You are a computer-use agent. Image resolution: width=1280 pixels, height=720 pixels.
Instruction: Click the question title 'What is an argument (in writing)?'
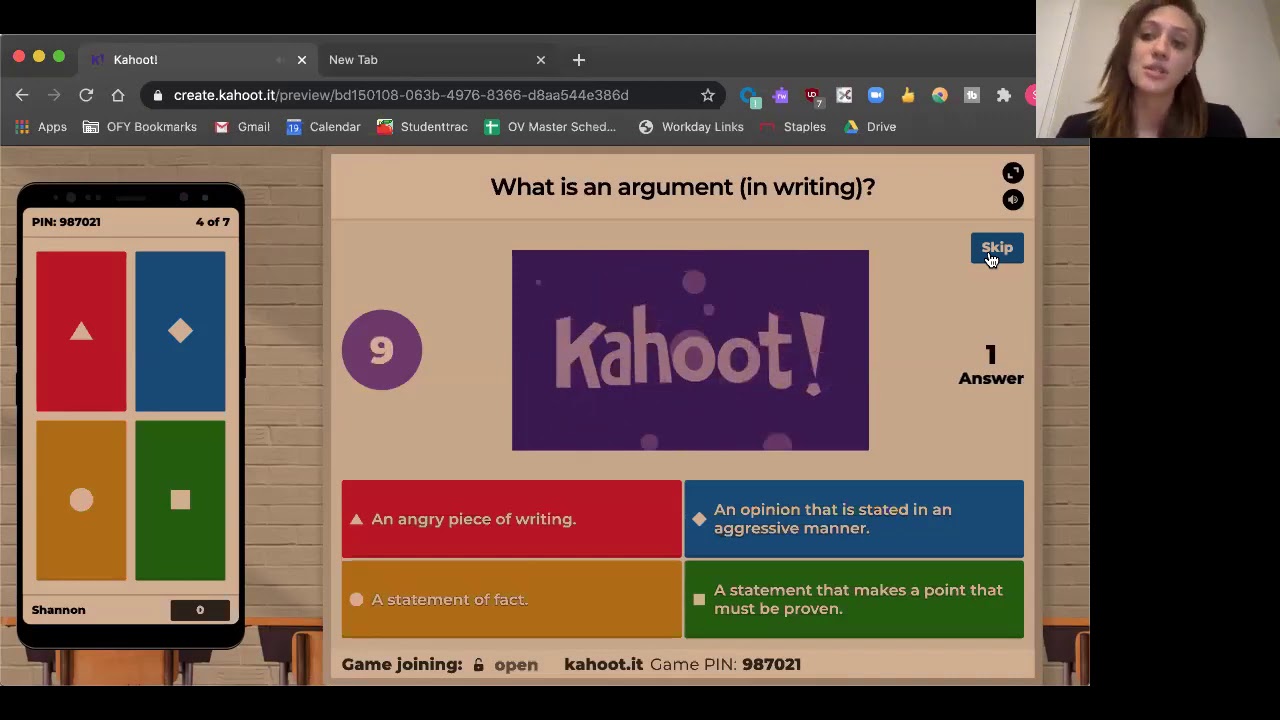point(683,187)
